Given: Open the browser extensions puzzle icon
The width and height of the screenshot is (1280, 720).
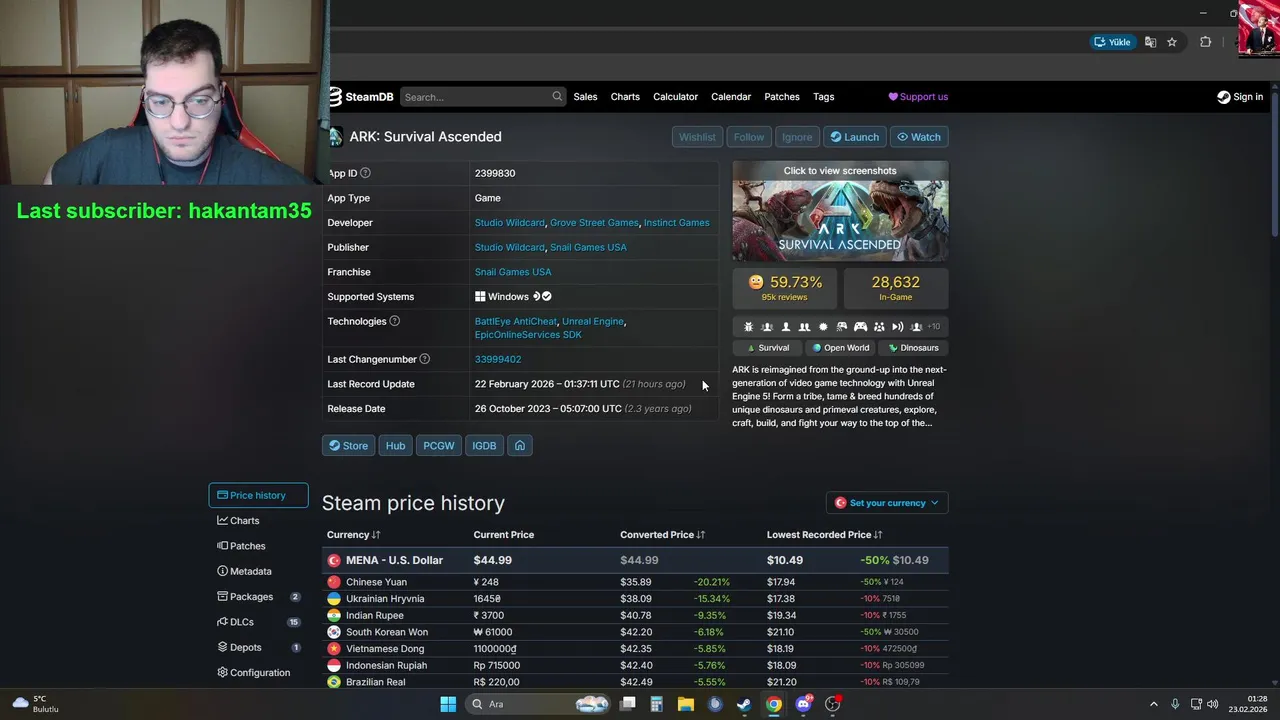Looking at the screenshot, I should click(x=1206, y=42).
